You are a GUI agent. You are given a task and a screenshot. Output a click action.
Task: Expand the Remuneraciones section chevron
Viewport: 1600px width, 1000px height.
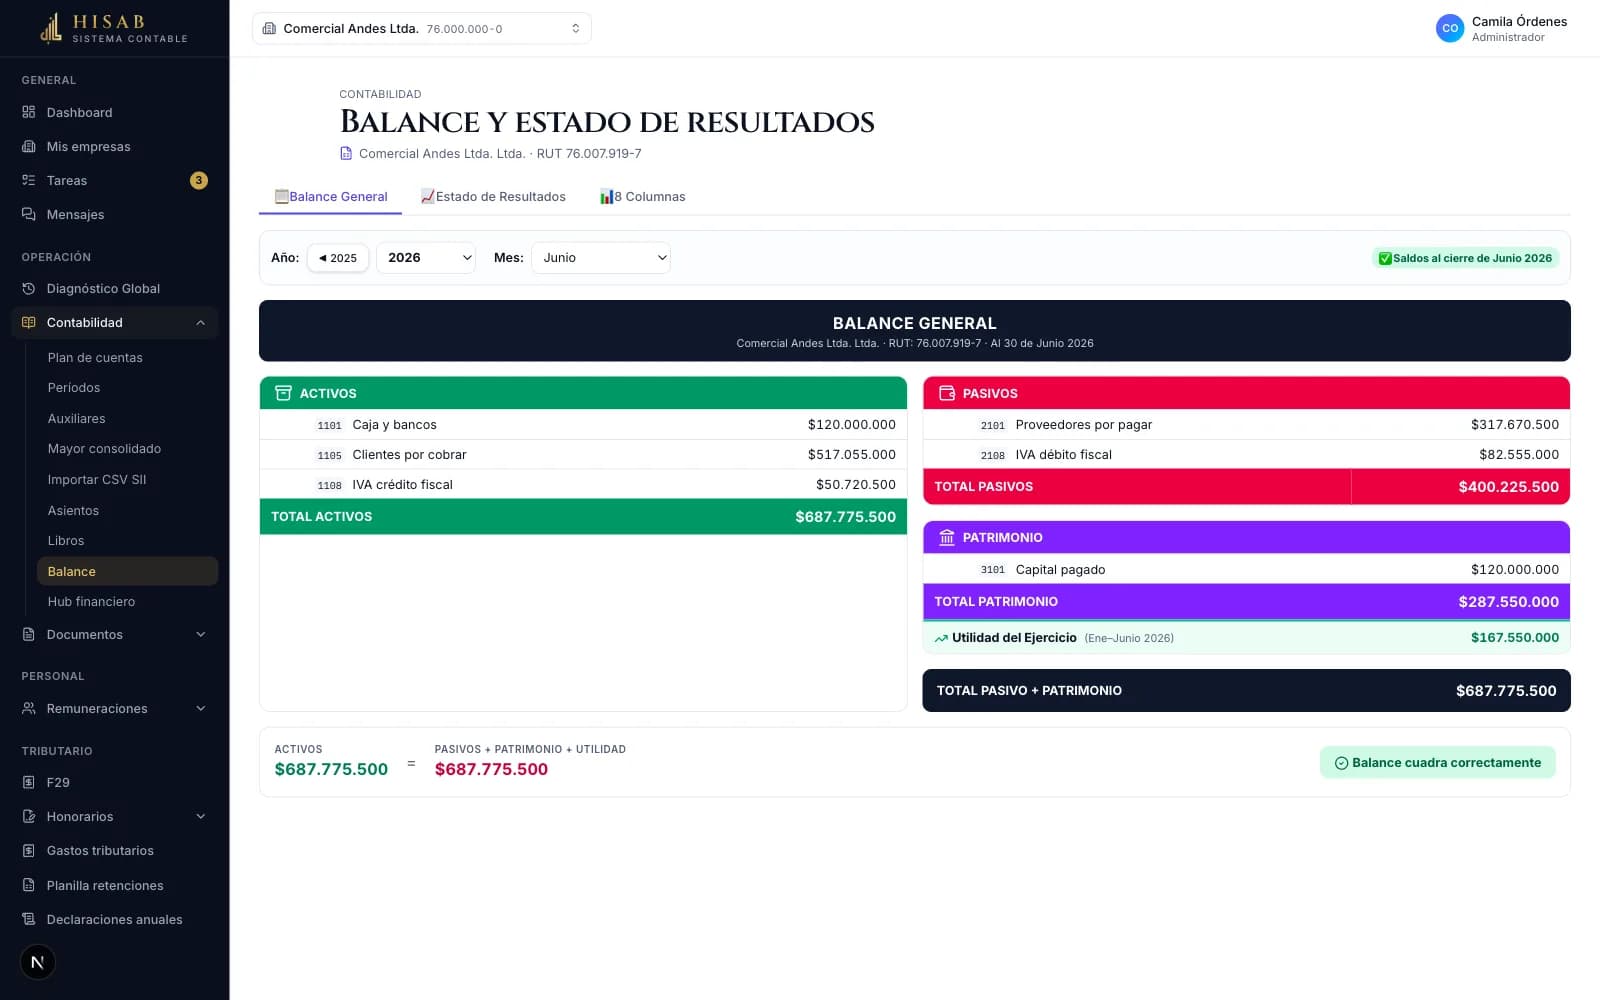(x=201, y=708)
